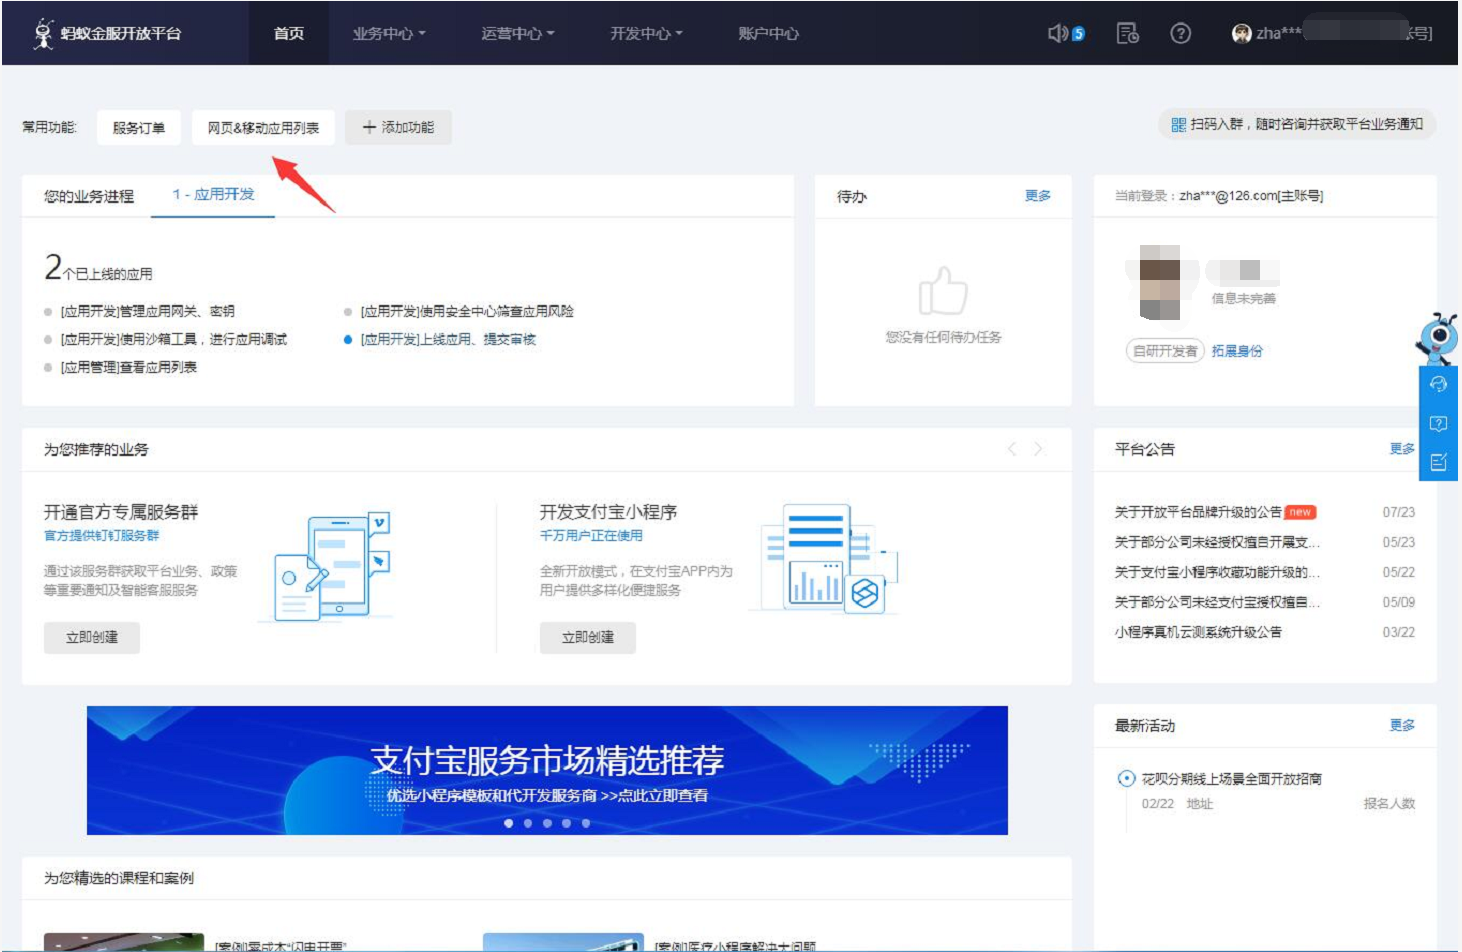
Task: Open 小程序真机云测系统升级公告
Action: click(x=1198, y=632)
